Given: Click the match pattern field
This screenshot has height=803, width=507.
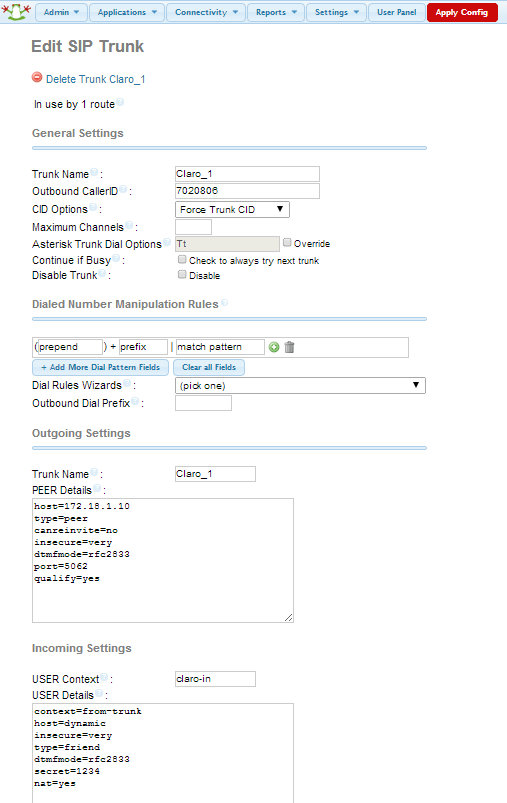Looking at the screenshot, I should click(220, 347).
